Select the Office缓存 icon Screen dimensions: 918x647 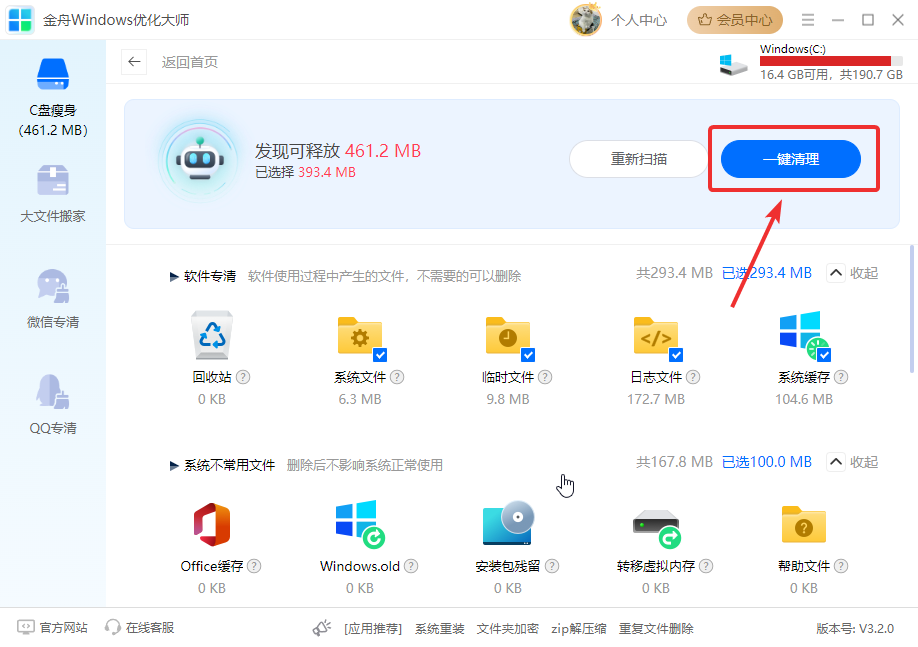(212, 525)
